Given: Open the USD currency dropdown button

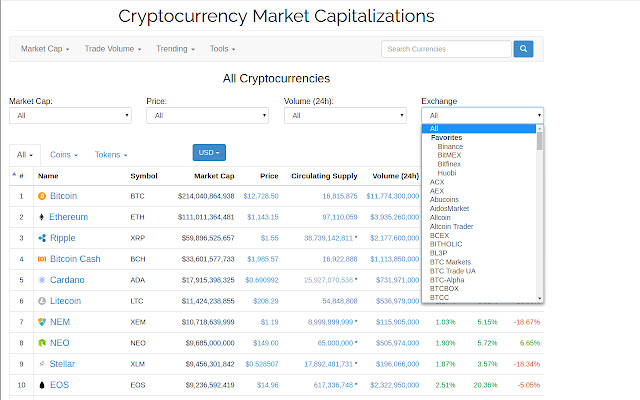Looking at the screenshot, I should pos(209,153).
